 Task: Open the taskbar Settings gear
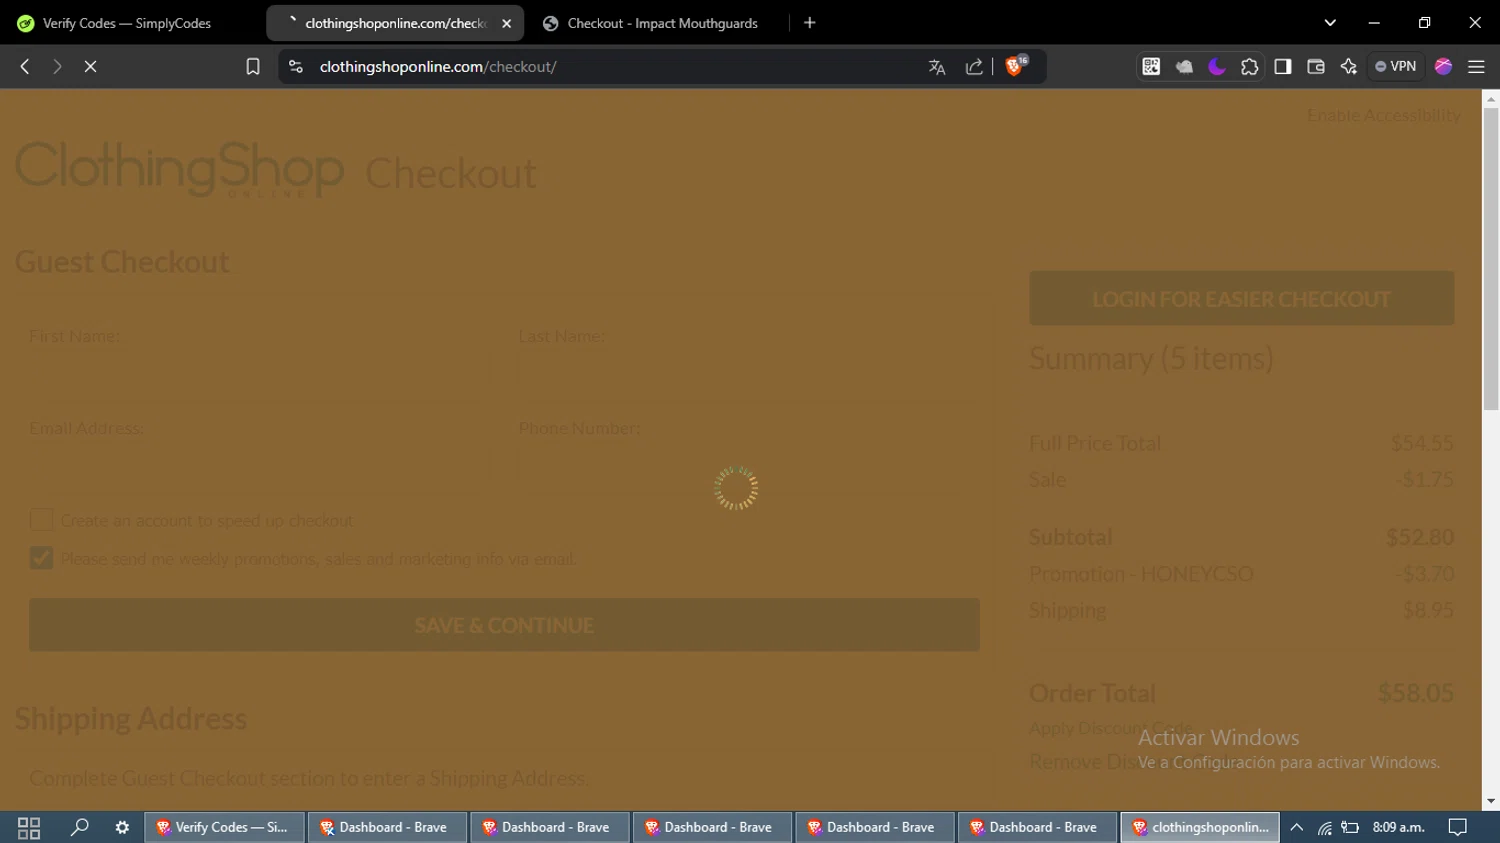coord(122,827)
